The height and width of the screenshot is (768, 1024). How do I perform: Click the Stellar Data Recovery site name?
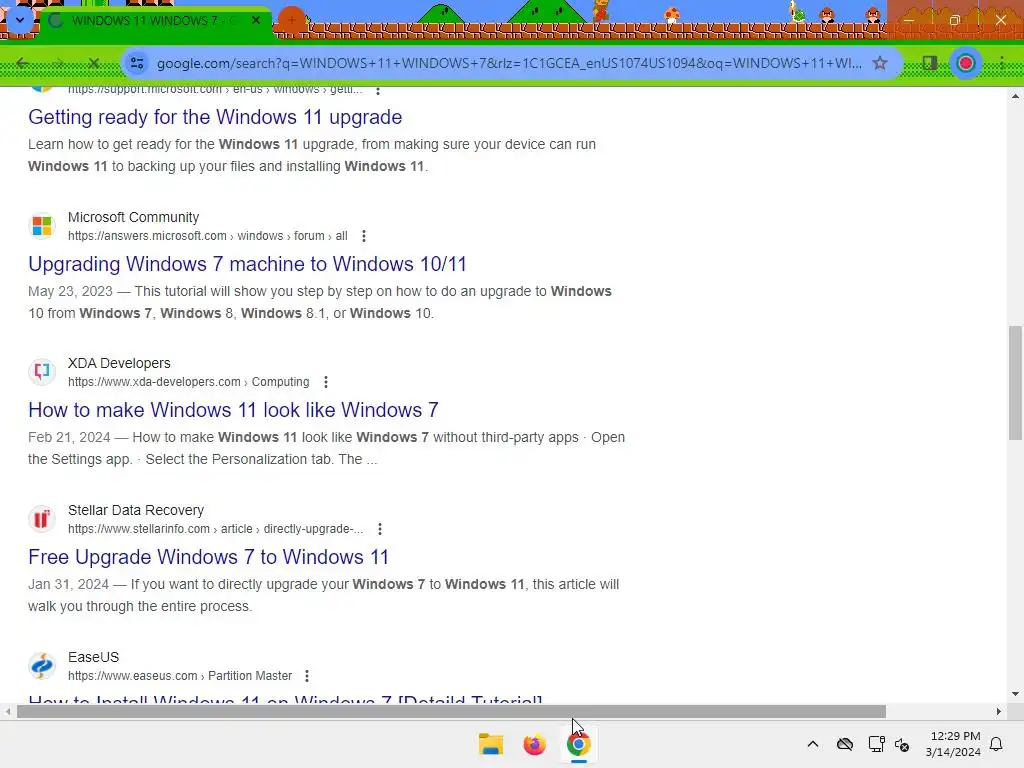(136, 510)
